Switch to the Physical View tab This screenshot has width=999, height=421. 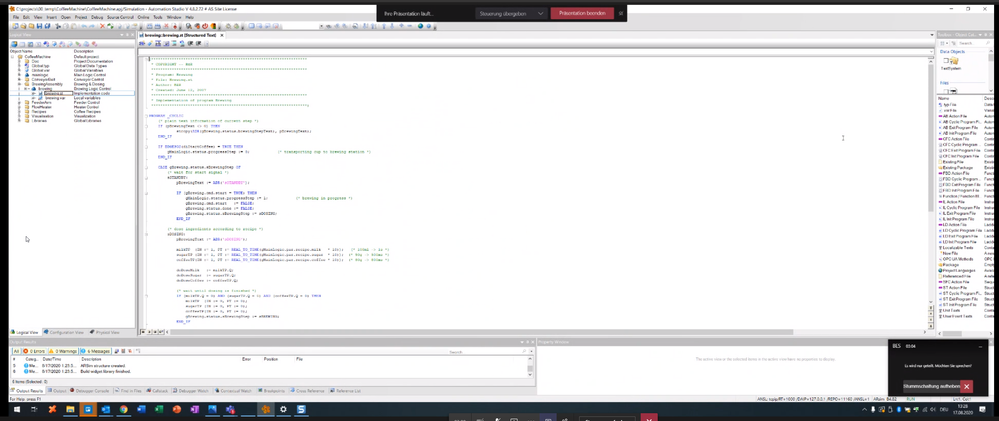click(x=105, y=332)
